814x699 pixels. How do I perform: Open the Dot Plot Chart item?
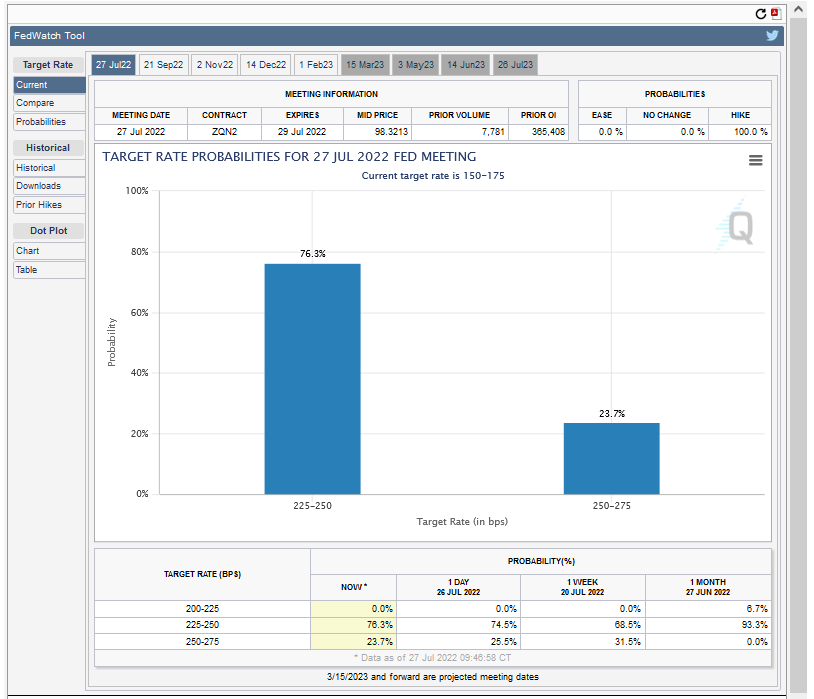(x=49, y=251)
